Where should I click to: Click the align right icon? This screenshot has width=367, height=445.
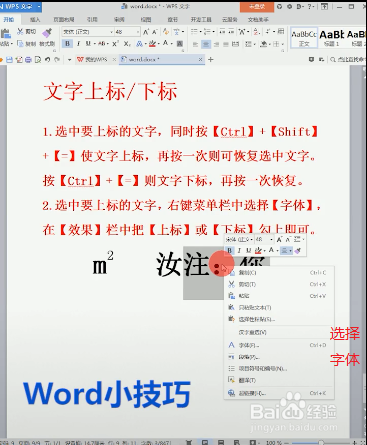[x=216, y=44]
